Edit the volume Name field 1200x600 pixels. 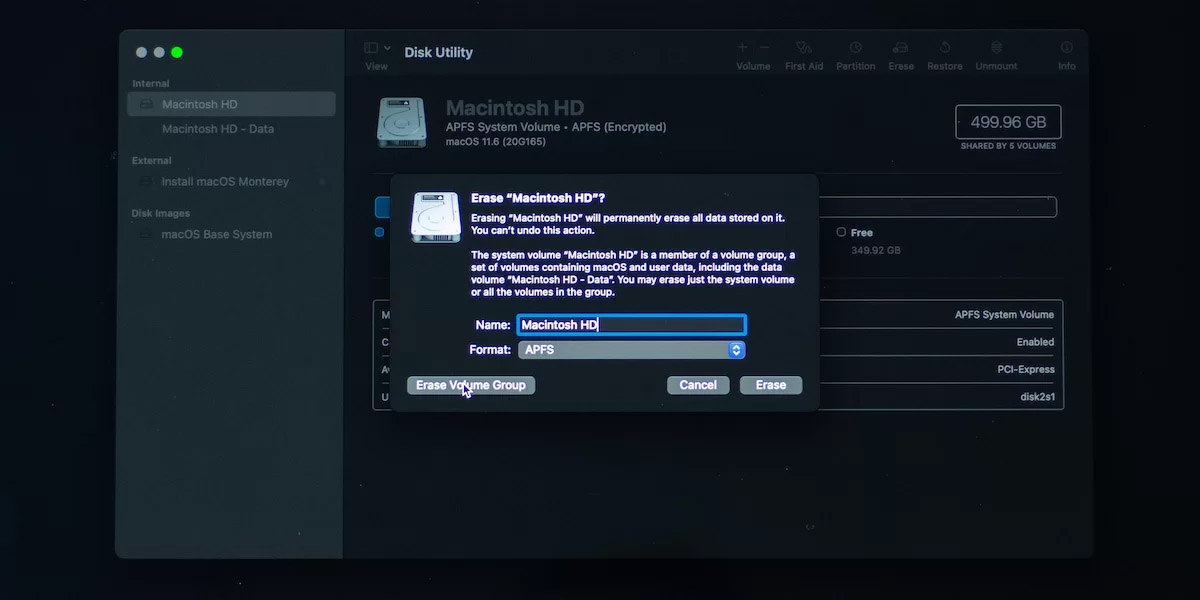[x=631, y=325]
